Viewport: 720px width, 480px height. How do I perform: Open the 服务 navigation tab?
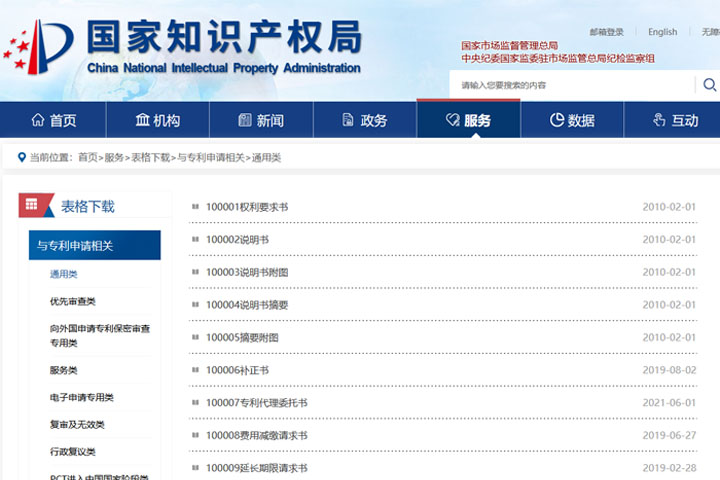[468, 120]
